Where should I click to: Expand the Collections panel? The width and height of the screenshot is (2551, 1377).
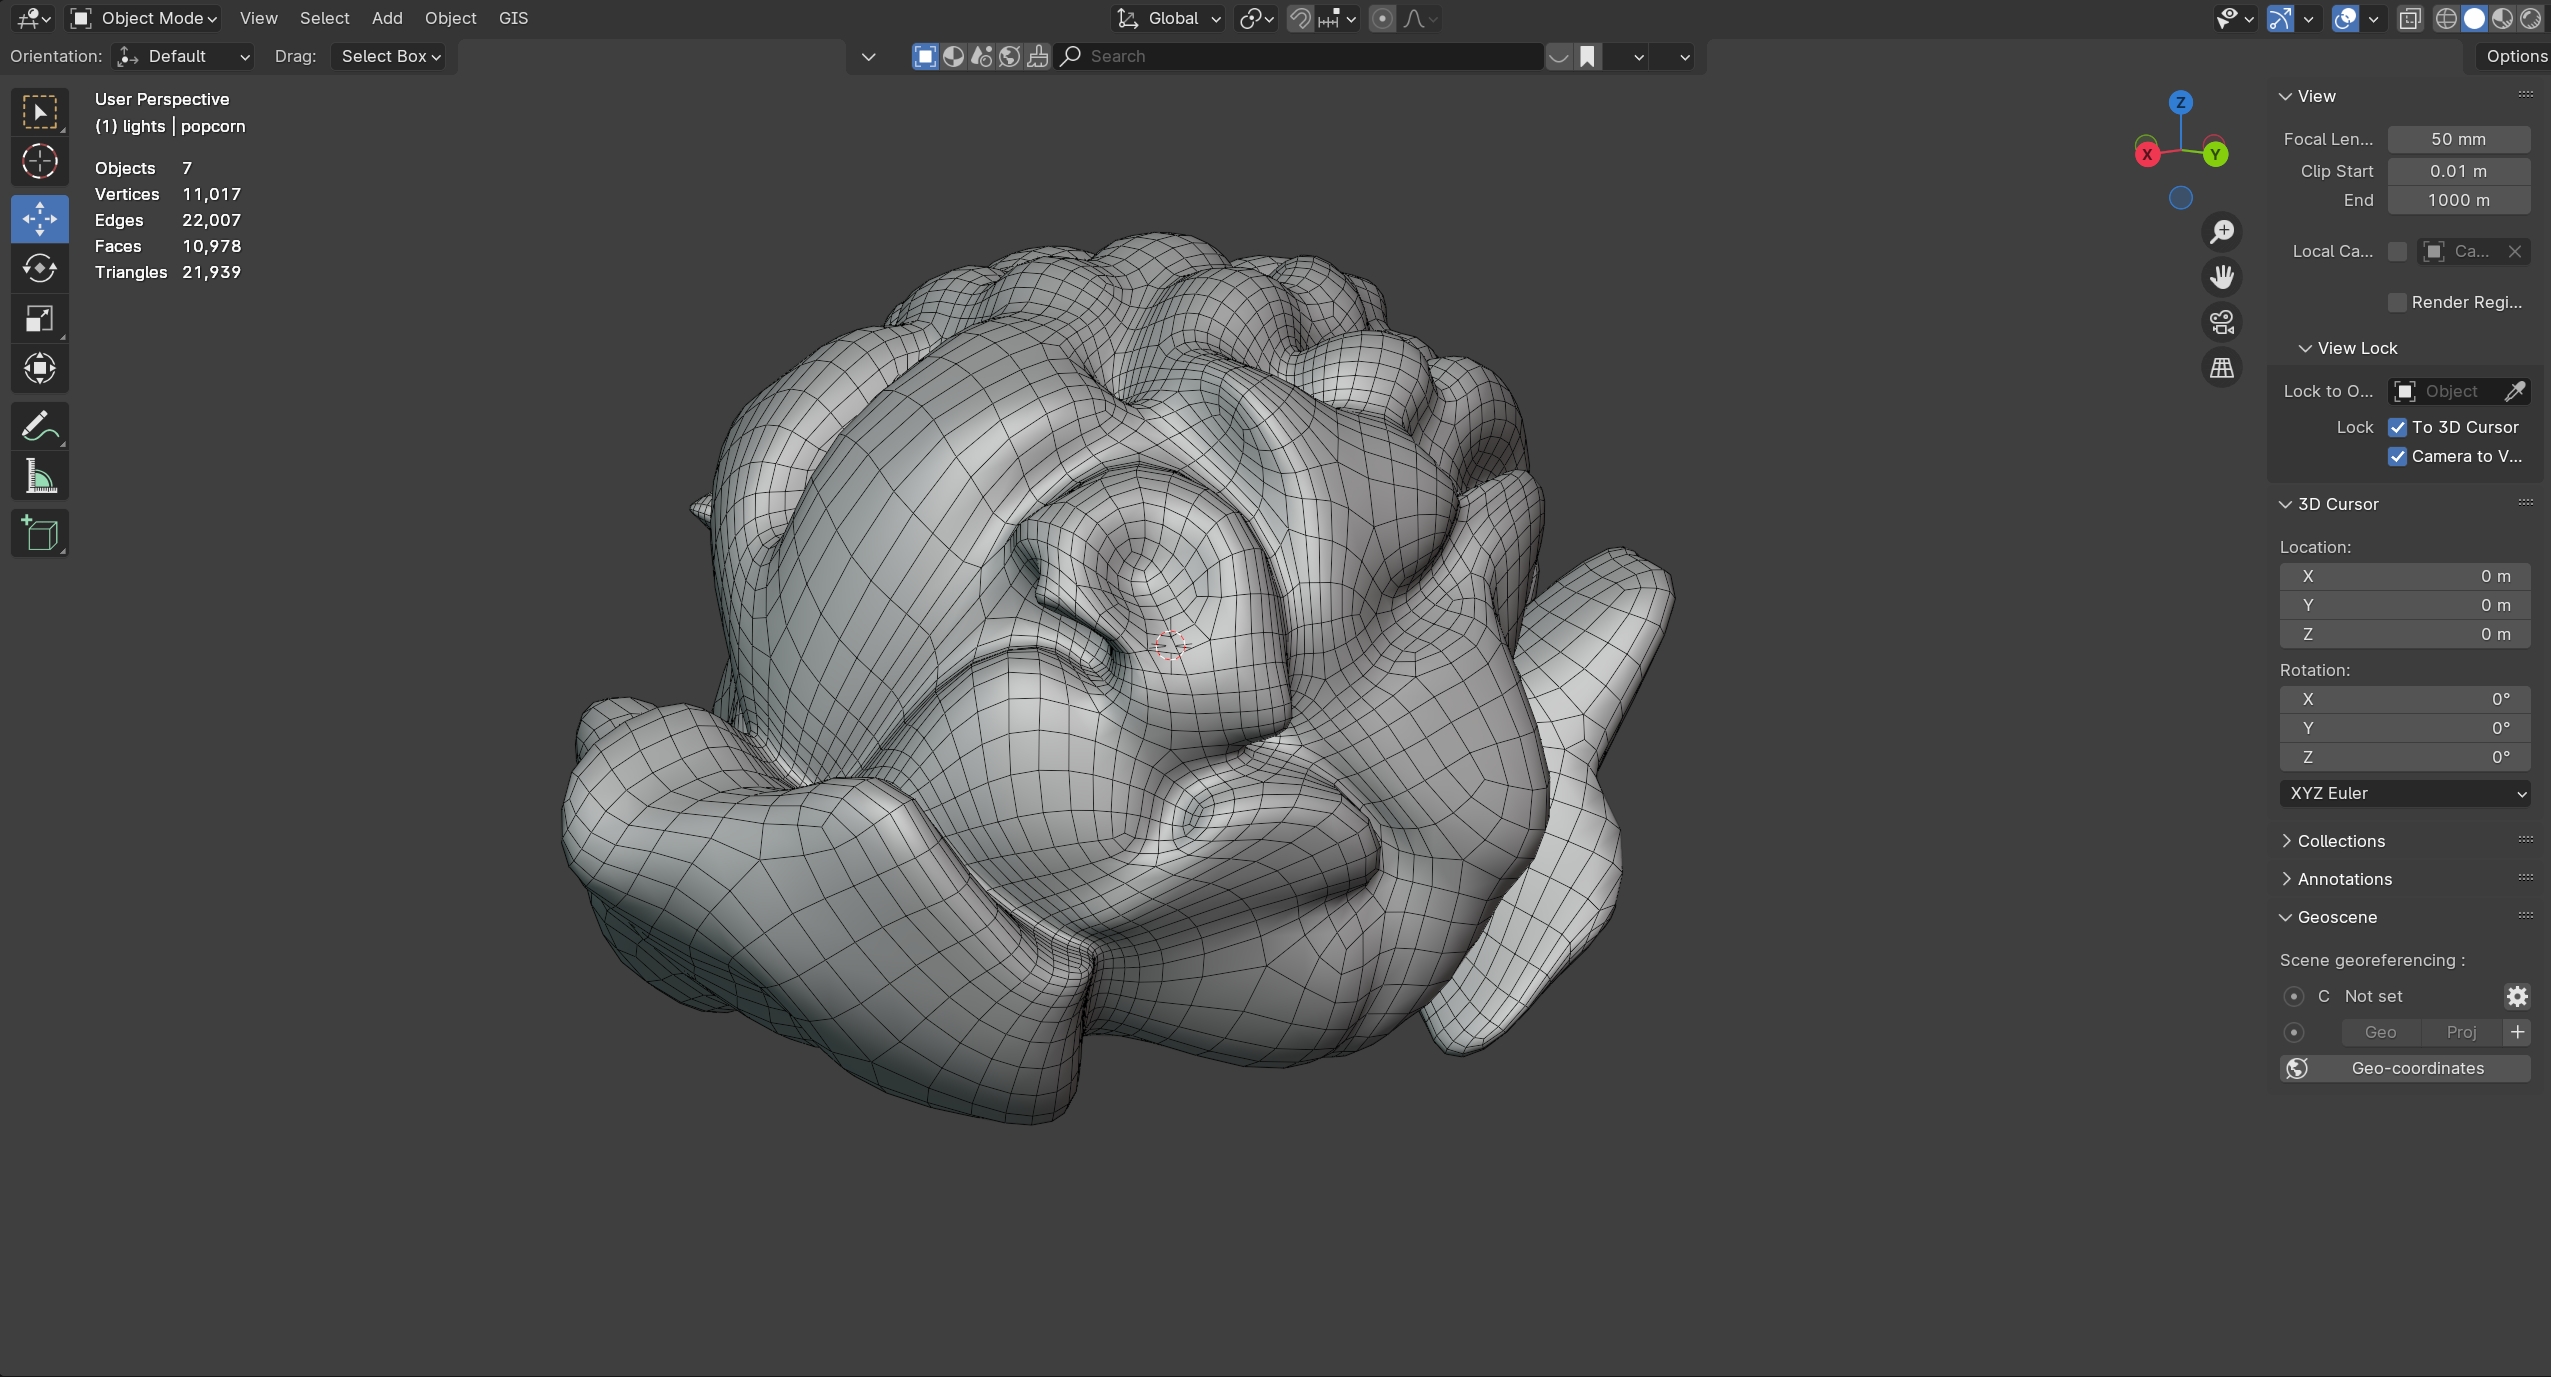click(x=2340, y=841)
